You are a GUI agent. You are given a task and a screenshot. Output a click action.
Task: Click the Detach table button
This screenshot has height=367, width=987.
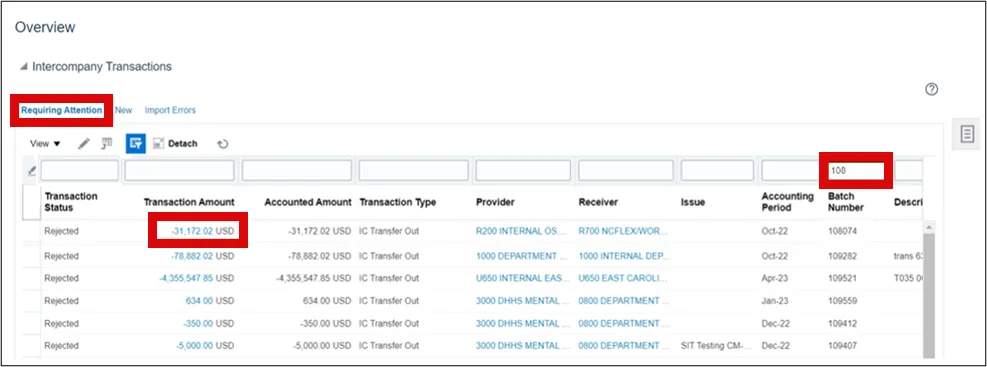pyautogui.click(x=176, y=144)
